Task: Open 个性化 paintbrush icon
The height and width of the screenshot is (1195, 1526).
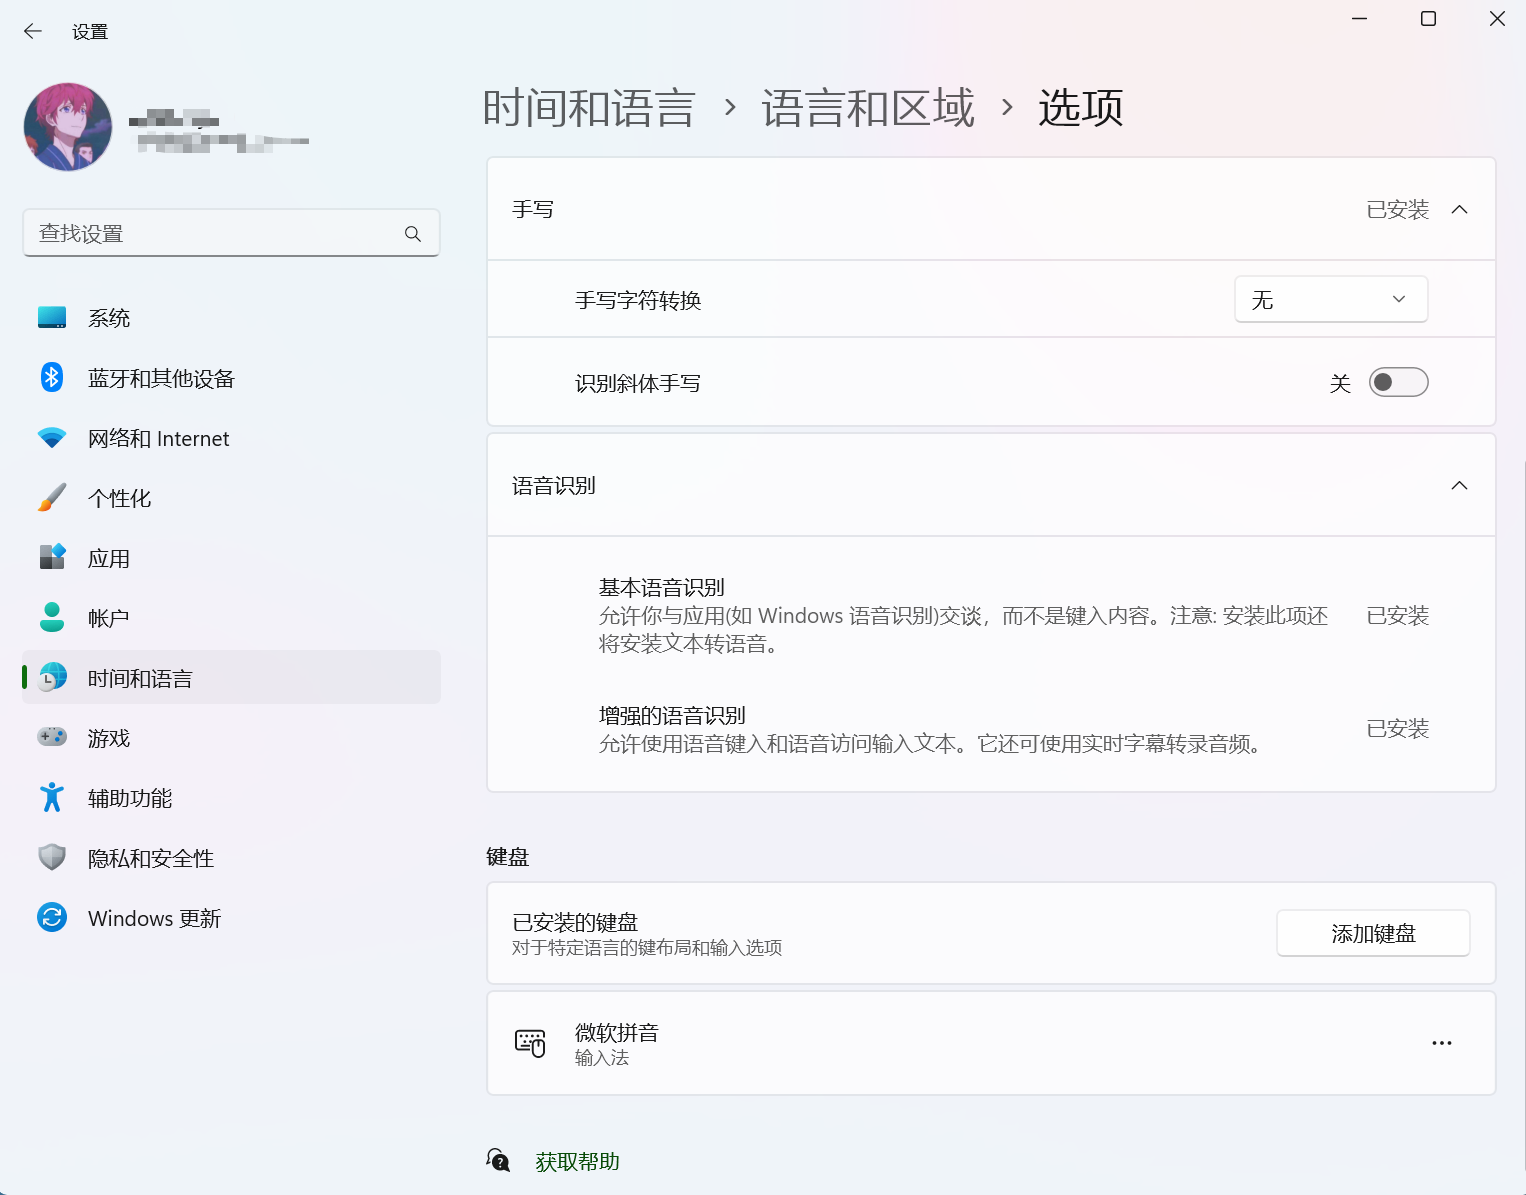Action: pos(52,498)
